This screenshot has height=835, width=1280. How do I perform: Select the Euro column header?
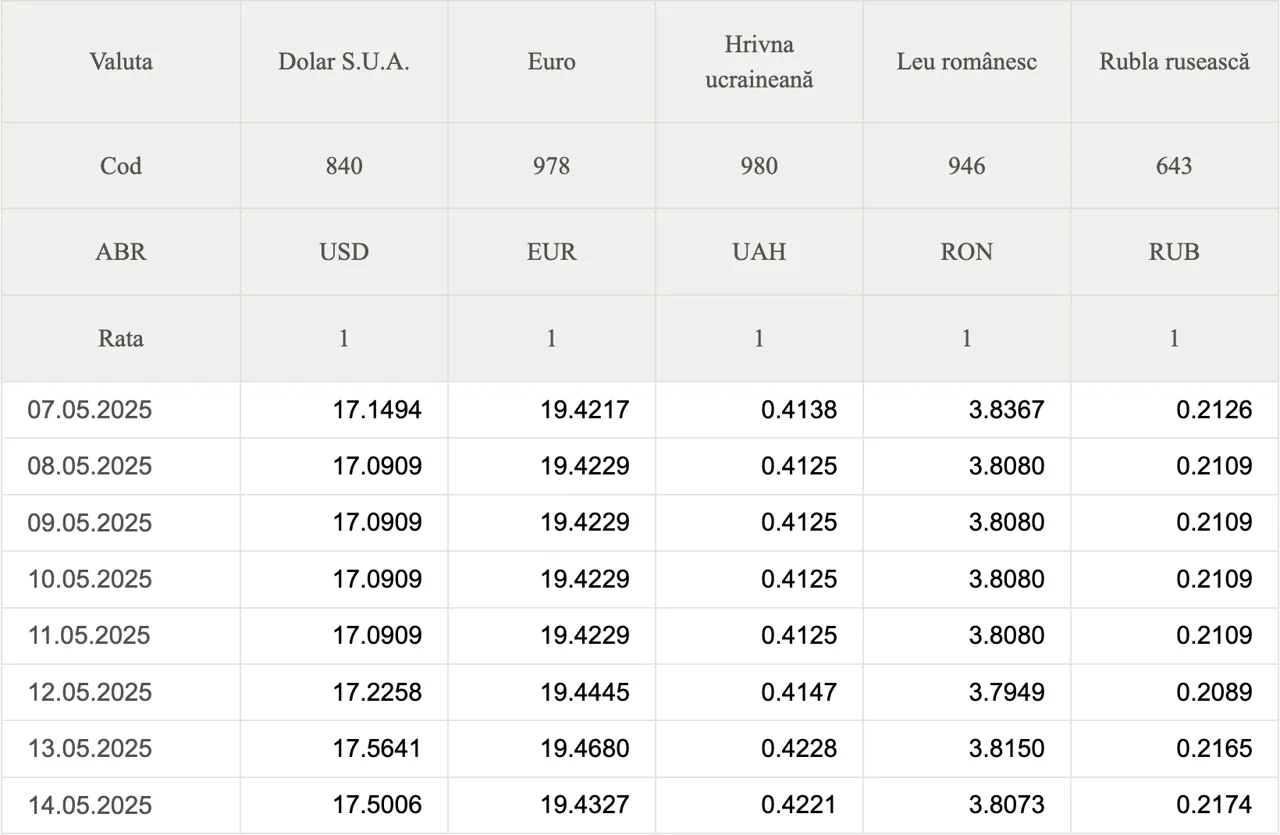pos(552,62)
